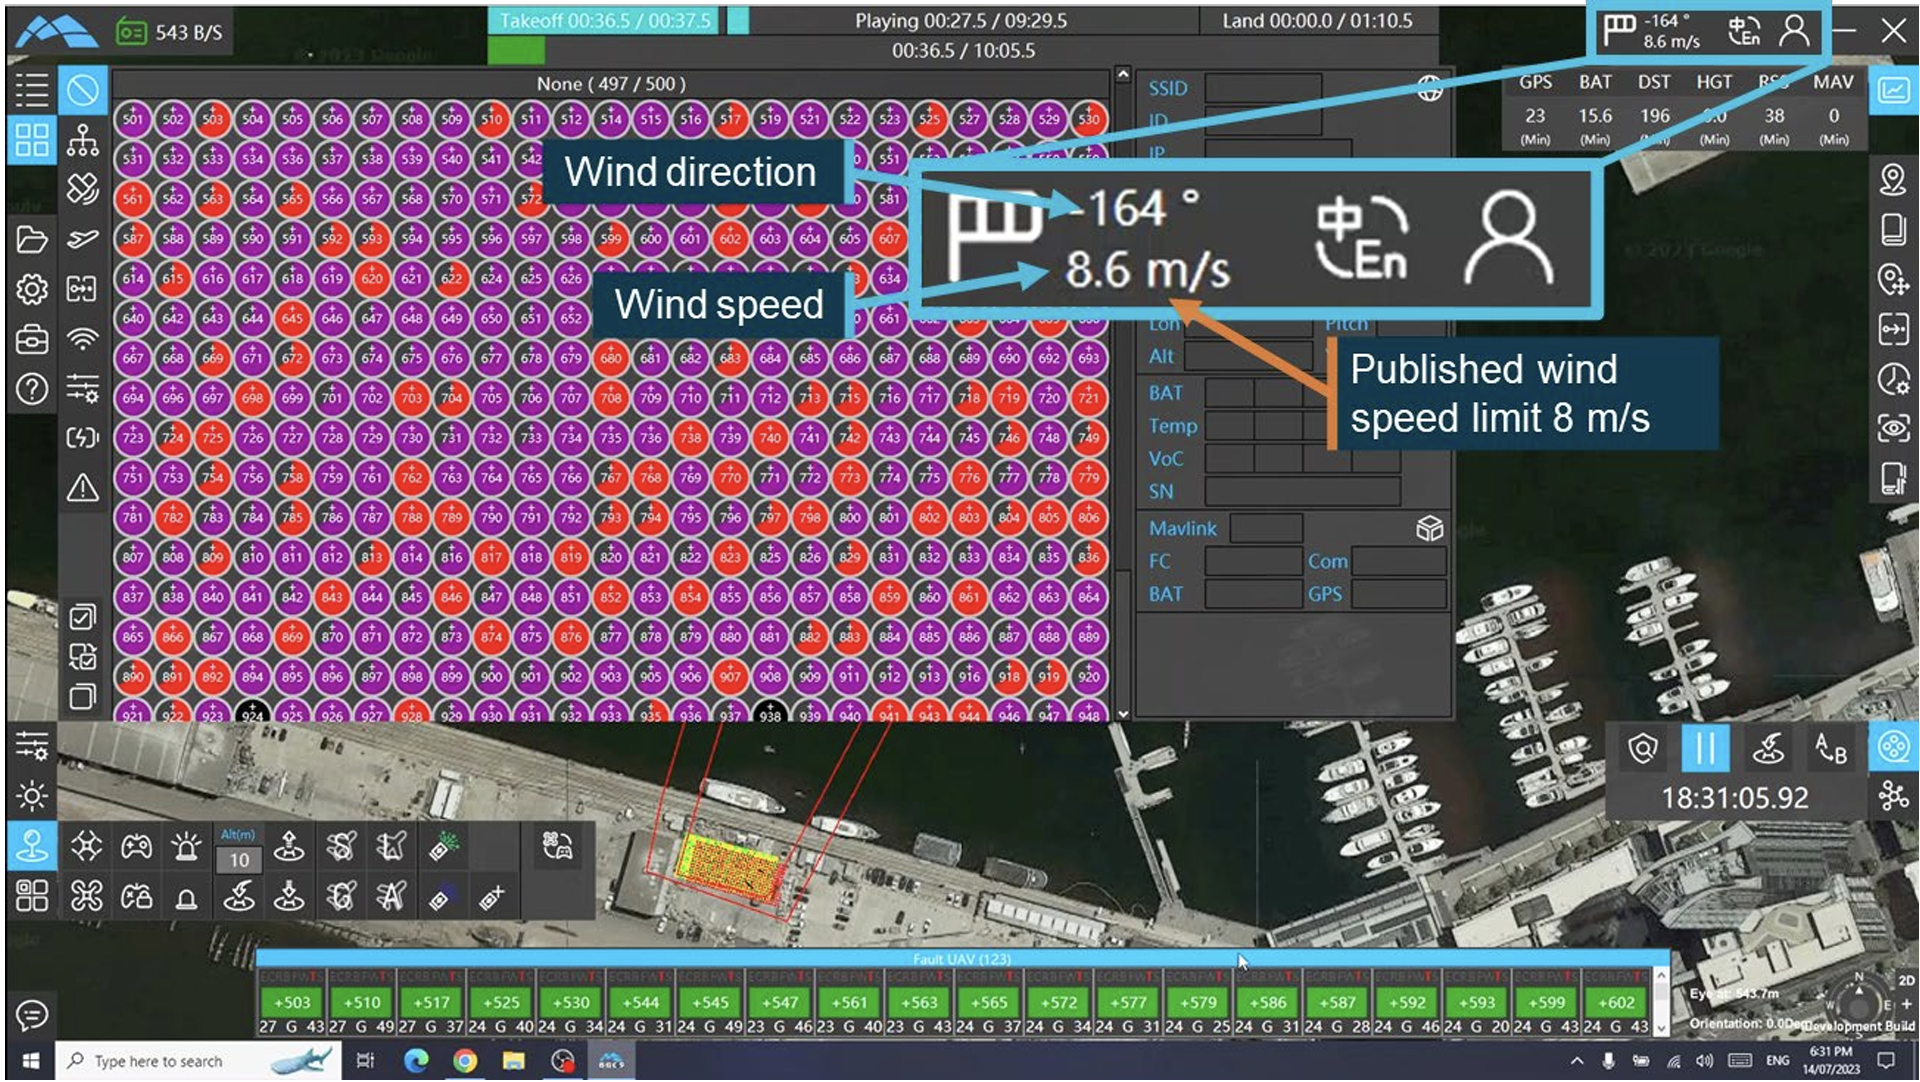Open the list view icon in left sidebar

[x=32, y=90]
